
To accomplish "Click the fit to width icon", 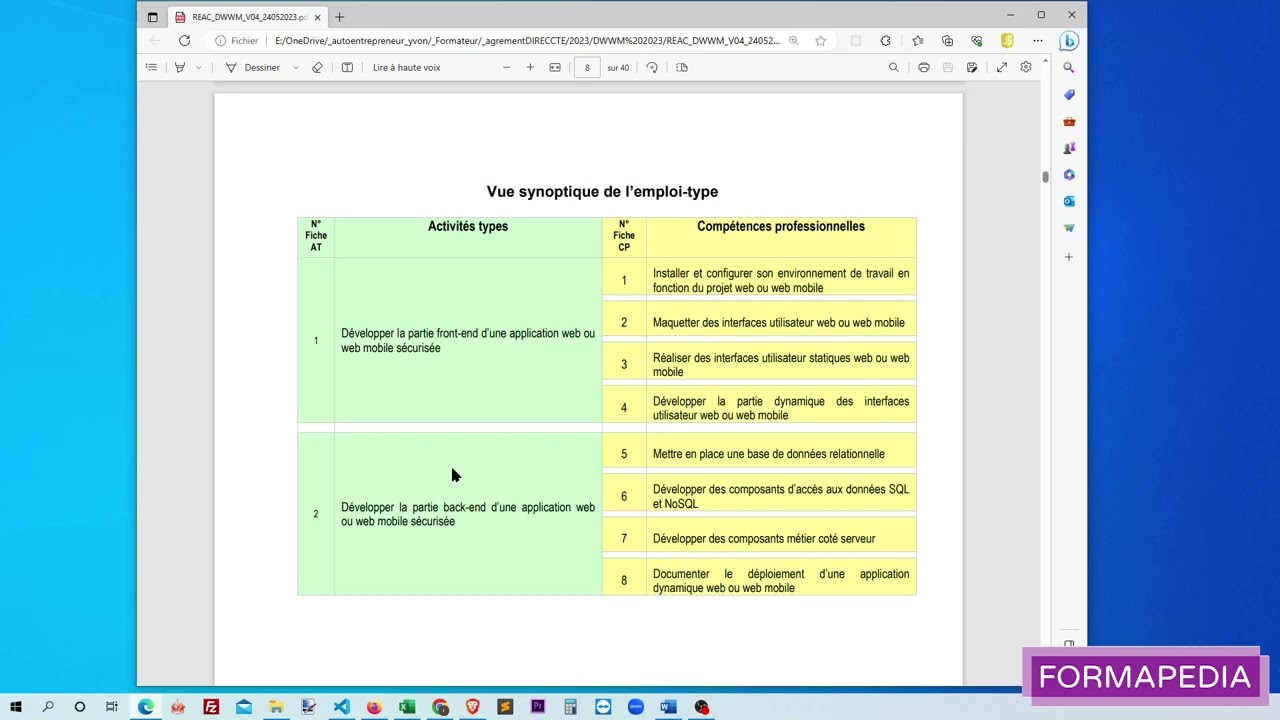I will 555,67.
